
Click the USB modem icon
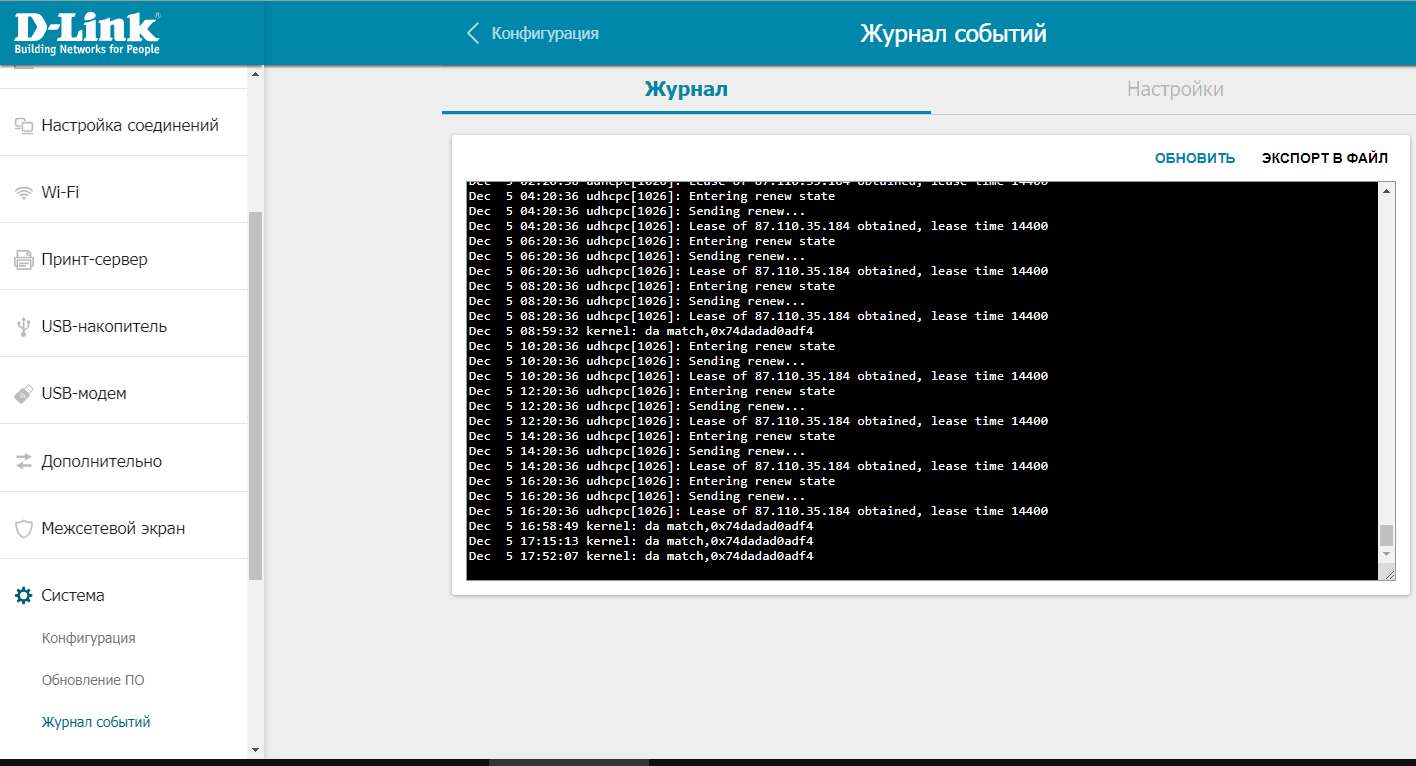(x=24, y=394)
